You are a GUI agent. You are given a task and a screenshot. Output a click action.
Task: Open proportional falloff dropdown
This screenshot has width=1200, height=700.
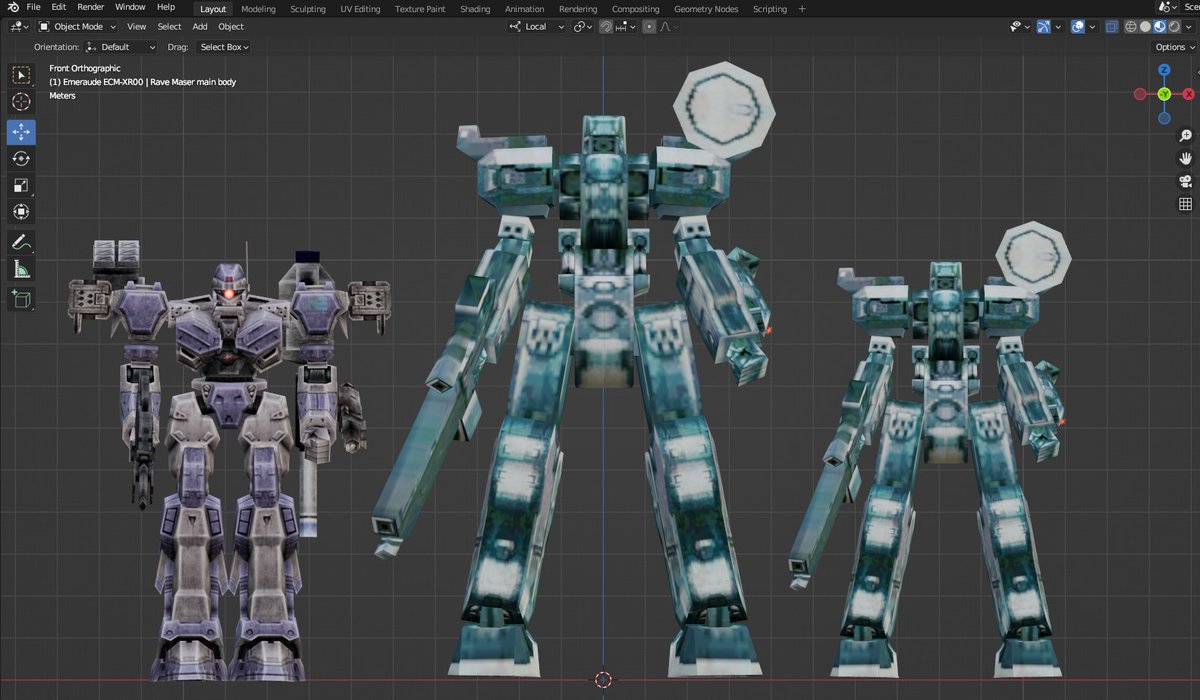[669, 27]
